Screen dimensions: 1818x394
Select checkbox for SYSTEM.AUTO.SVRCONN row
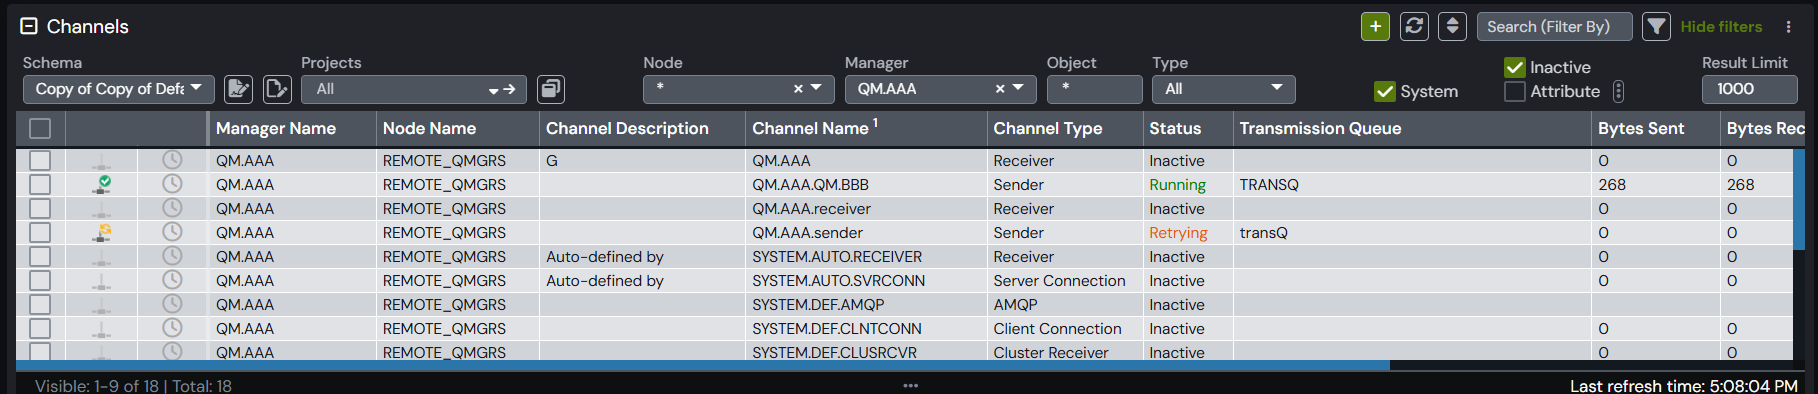(40, 280)
